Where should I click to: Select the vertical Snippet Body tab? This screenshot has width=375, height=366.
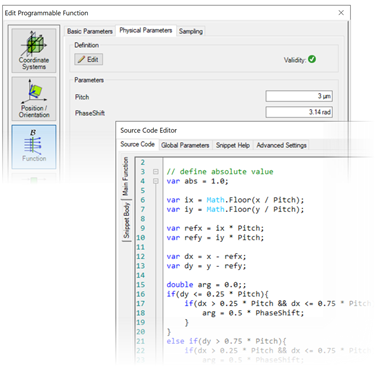point(126,220)
